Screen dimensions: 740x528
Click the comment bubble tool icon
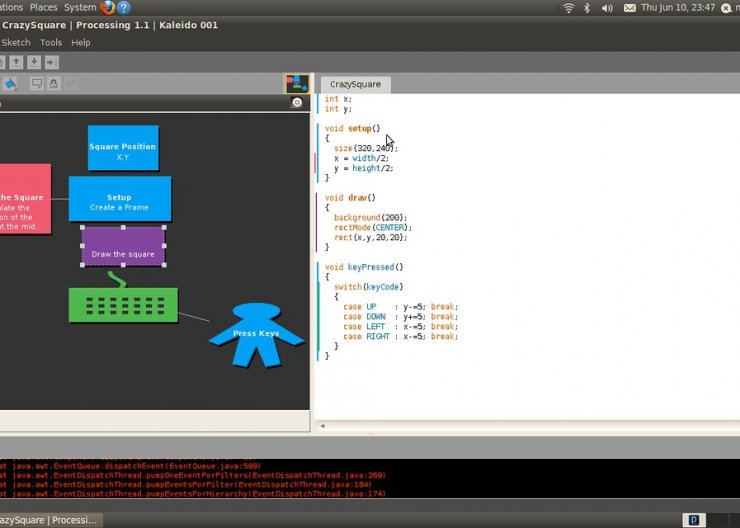(x=36, y=84)
